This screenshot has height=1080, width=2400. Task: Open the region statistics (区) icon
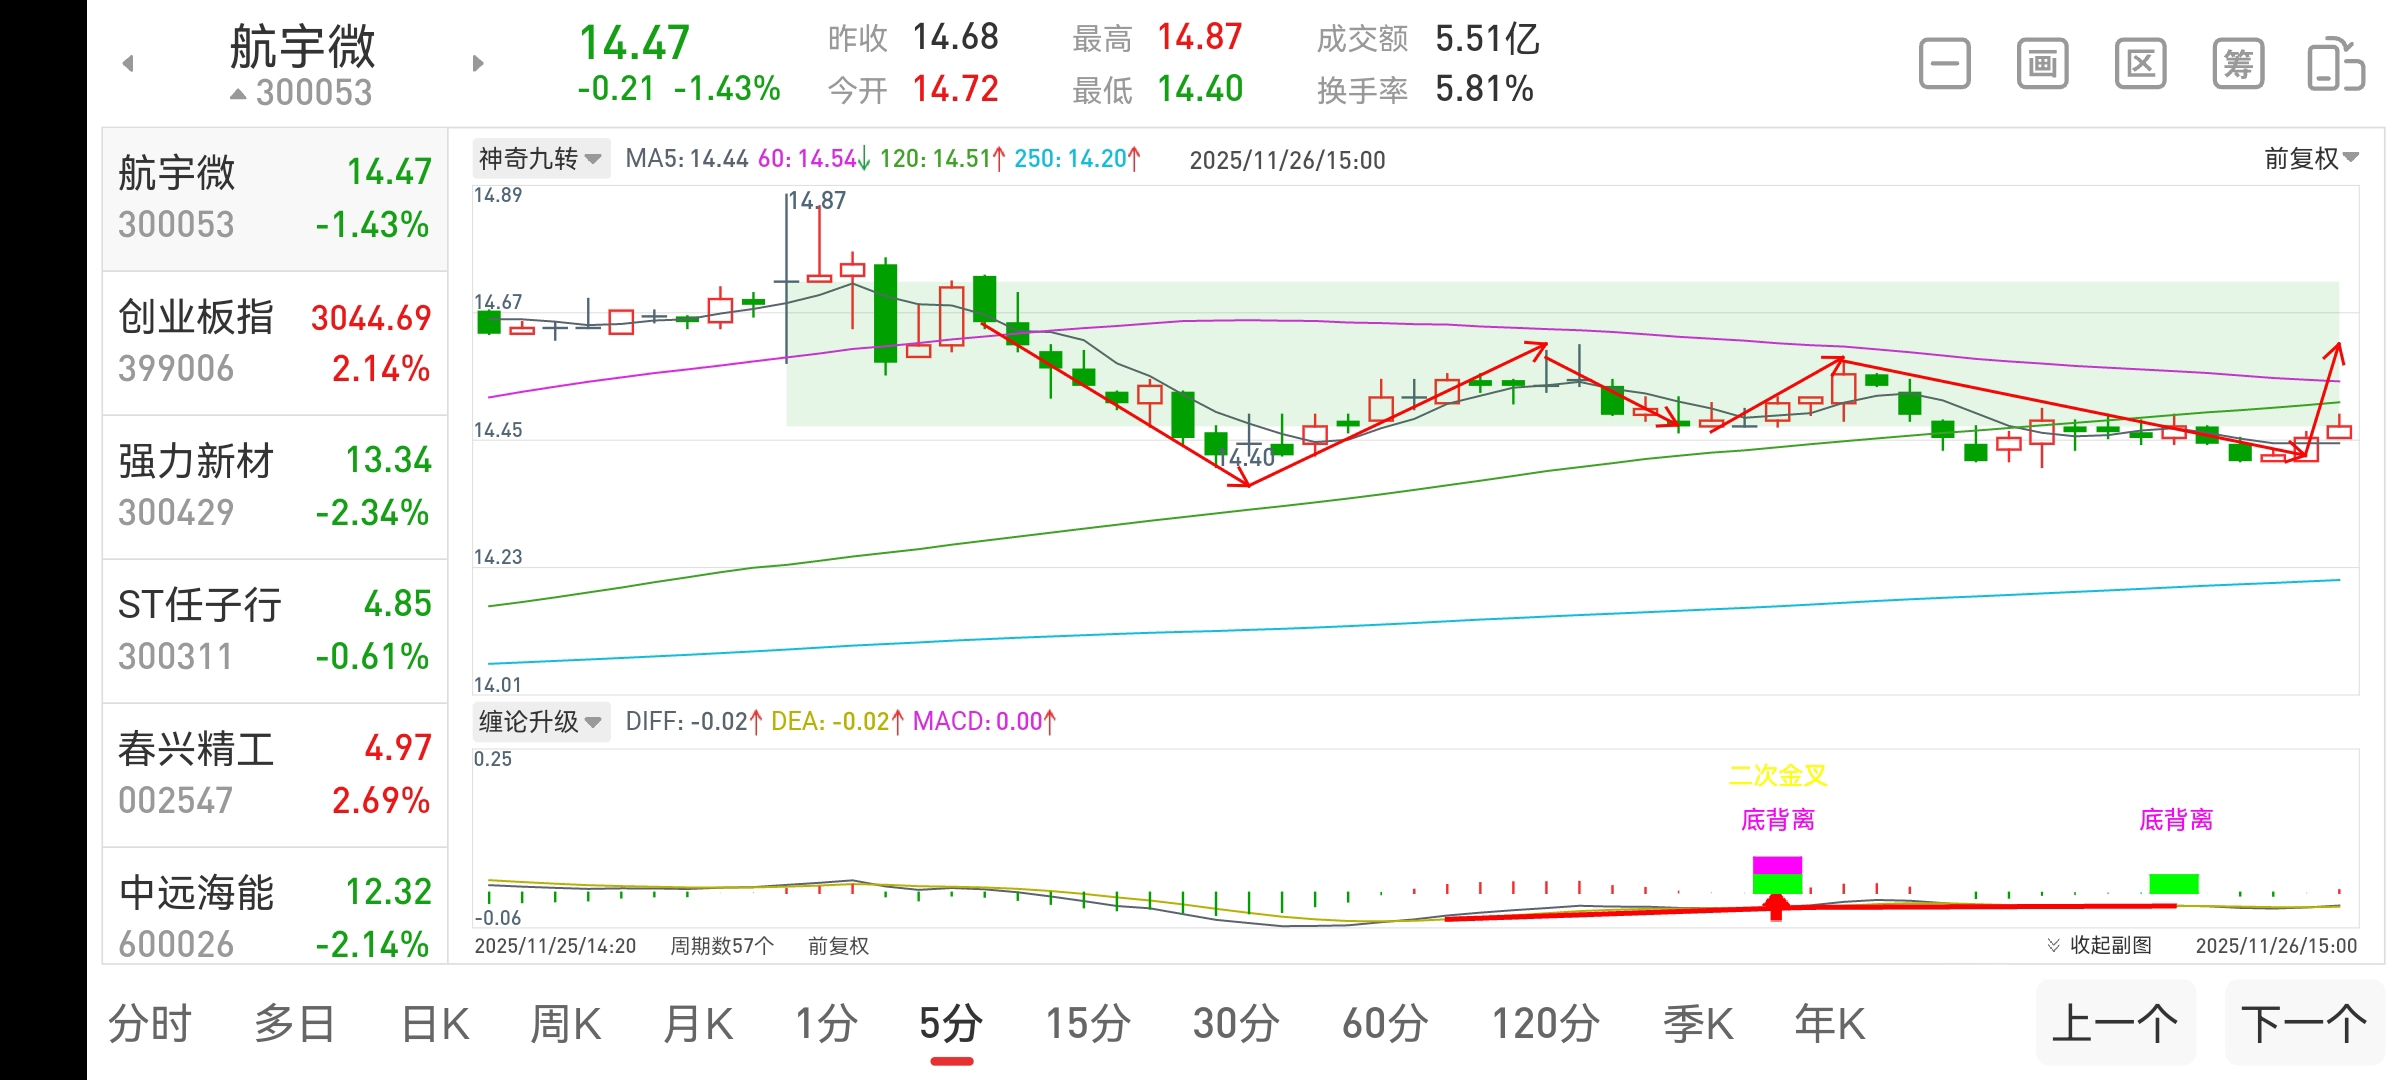2139,62
